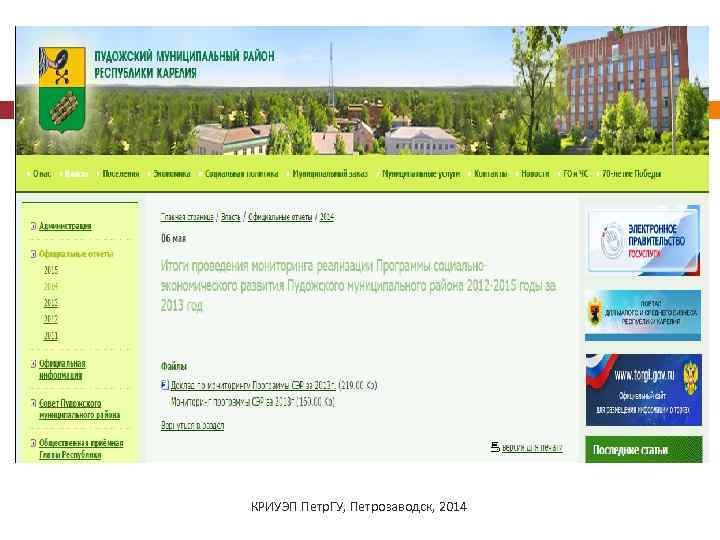Go to Главная страница breadcrumb

pos(187,217)
